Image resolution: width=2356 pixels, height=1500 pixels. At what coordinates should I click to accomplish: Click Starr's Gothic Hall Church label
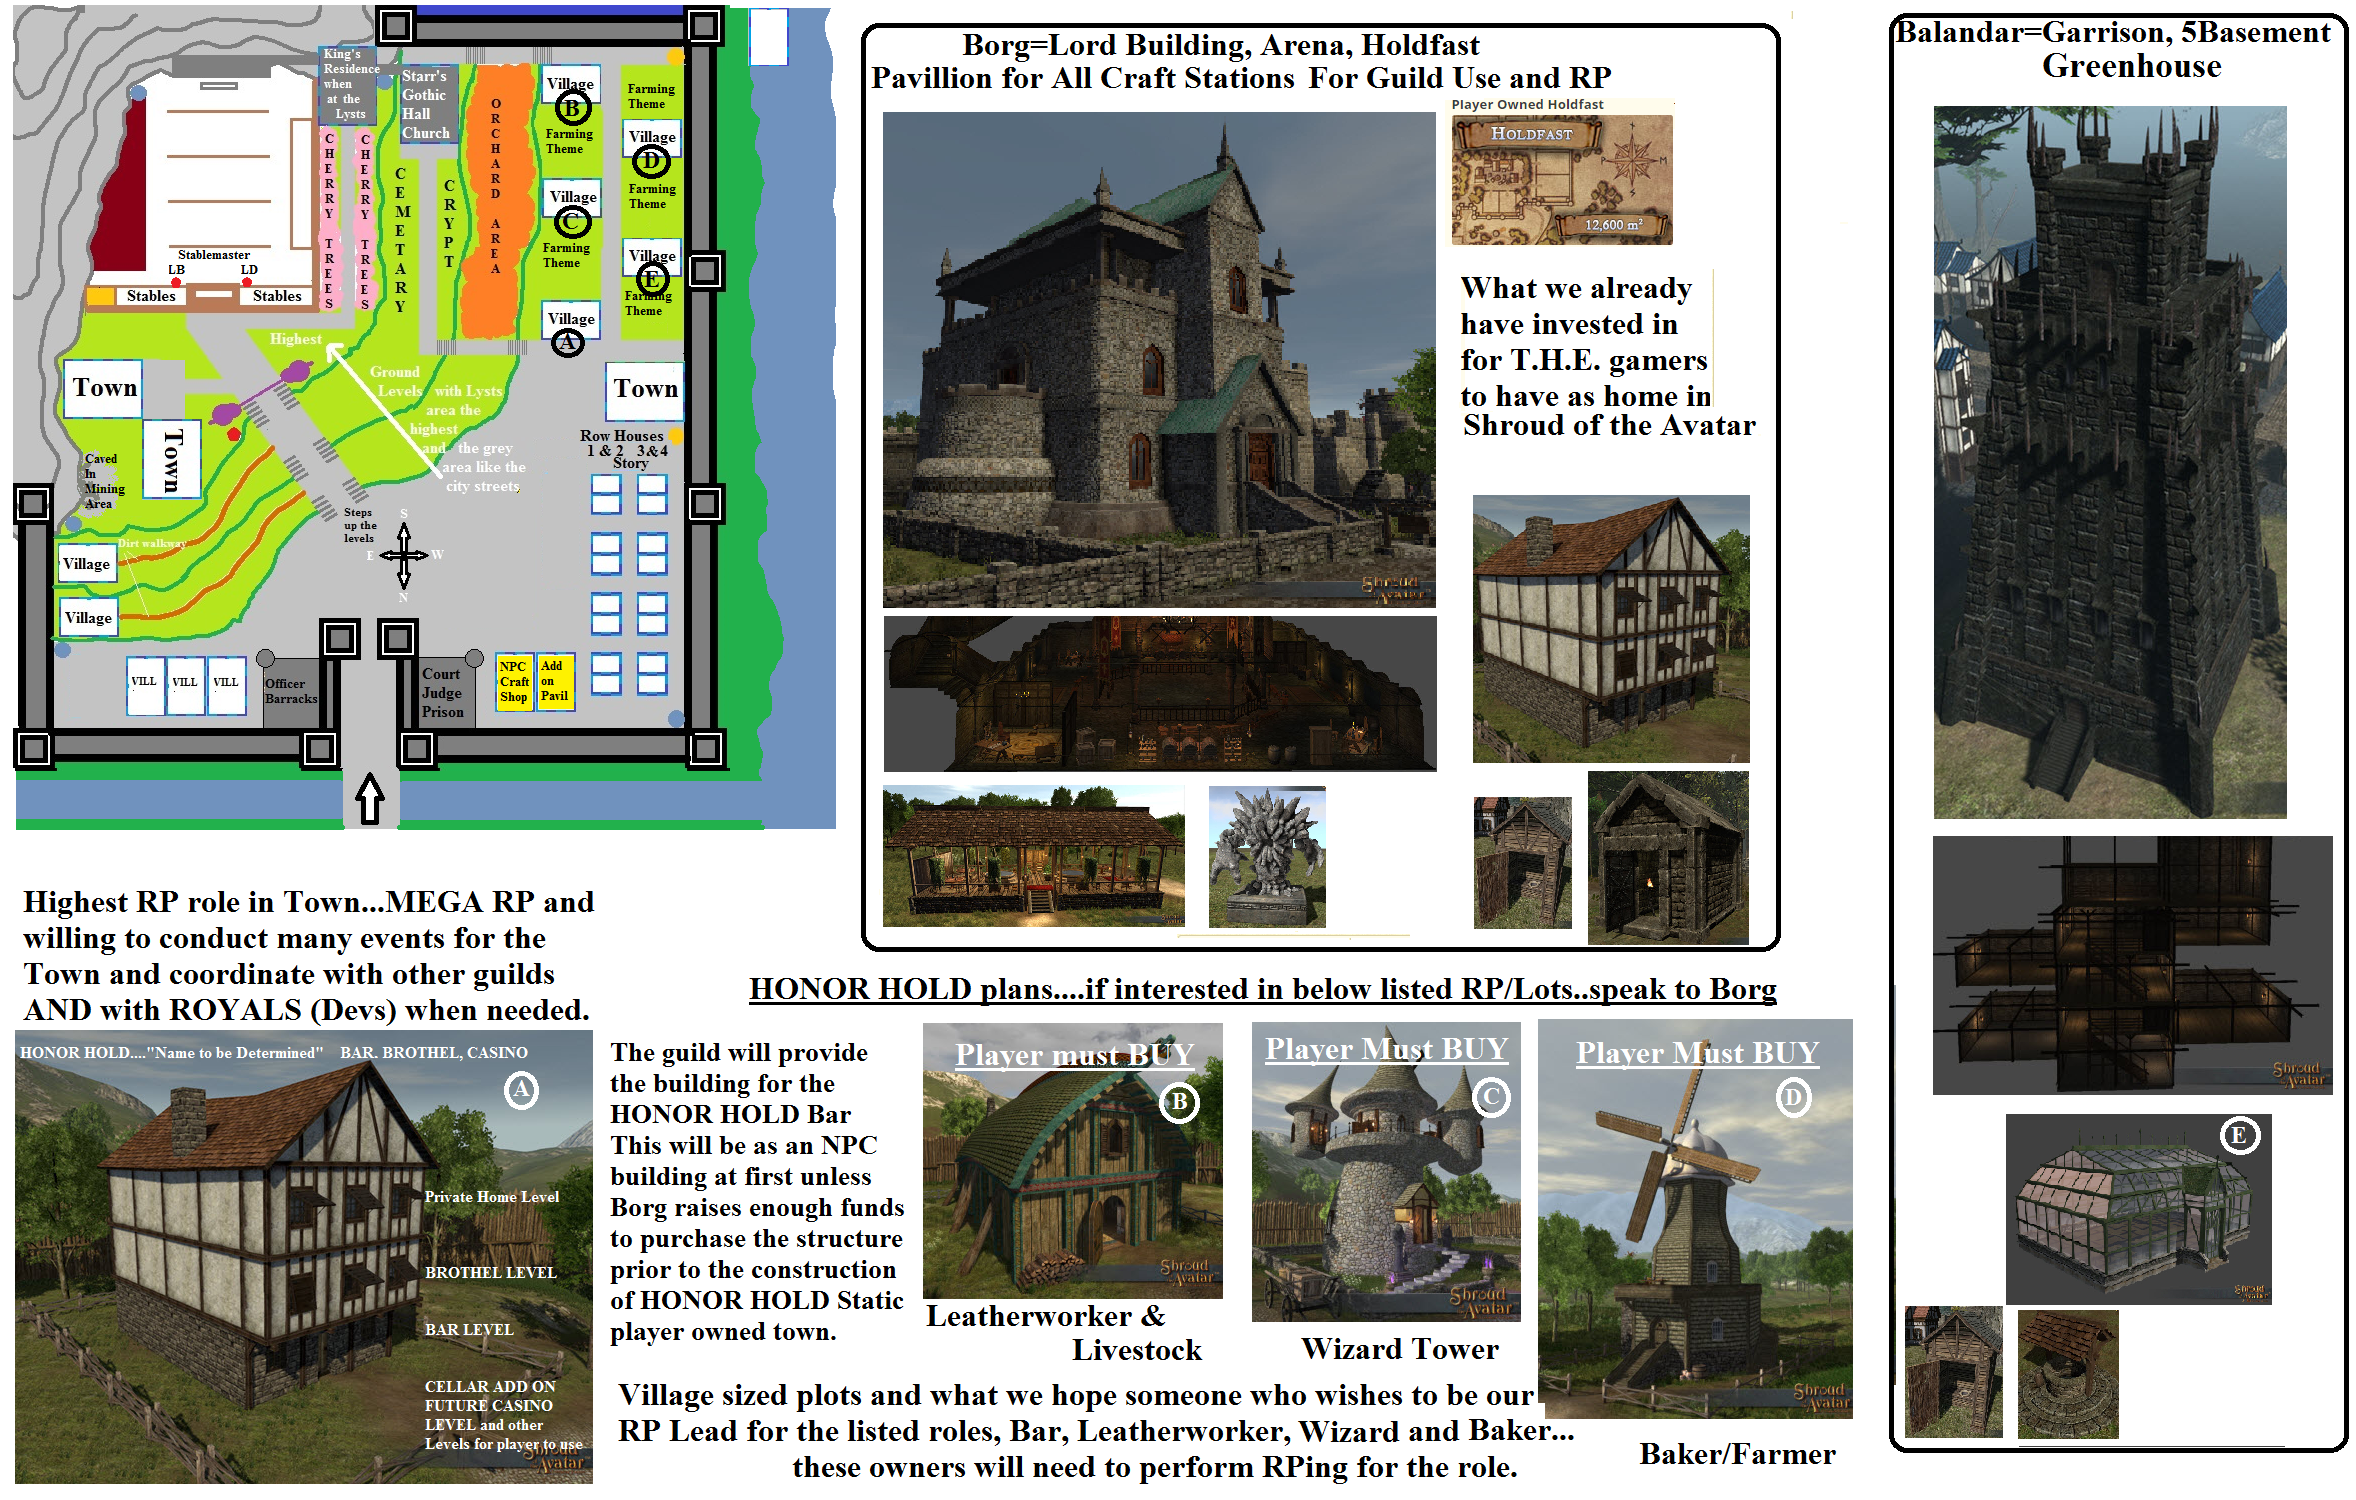tap(426, 104)
